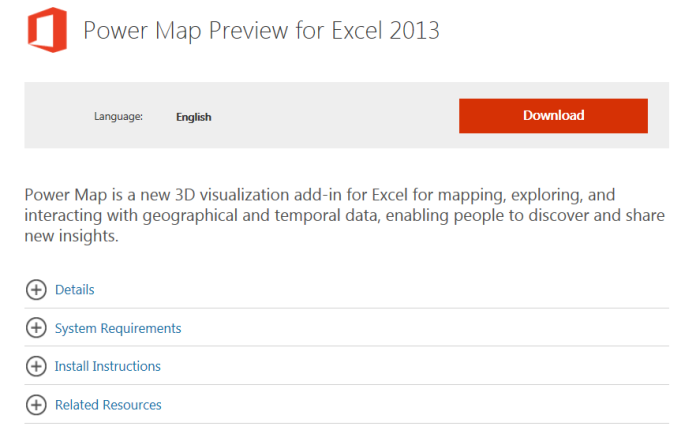696x430 pixels.
Task: Click the divider line below the Details row
Action: tap(347, 308)
